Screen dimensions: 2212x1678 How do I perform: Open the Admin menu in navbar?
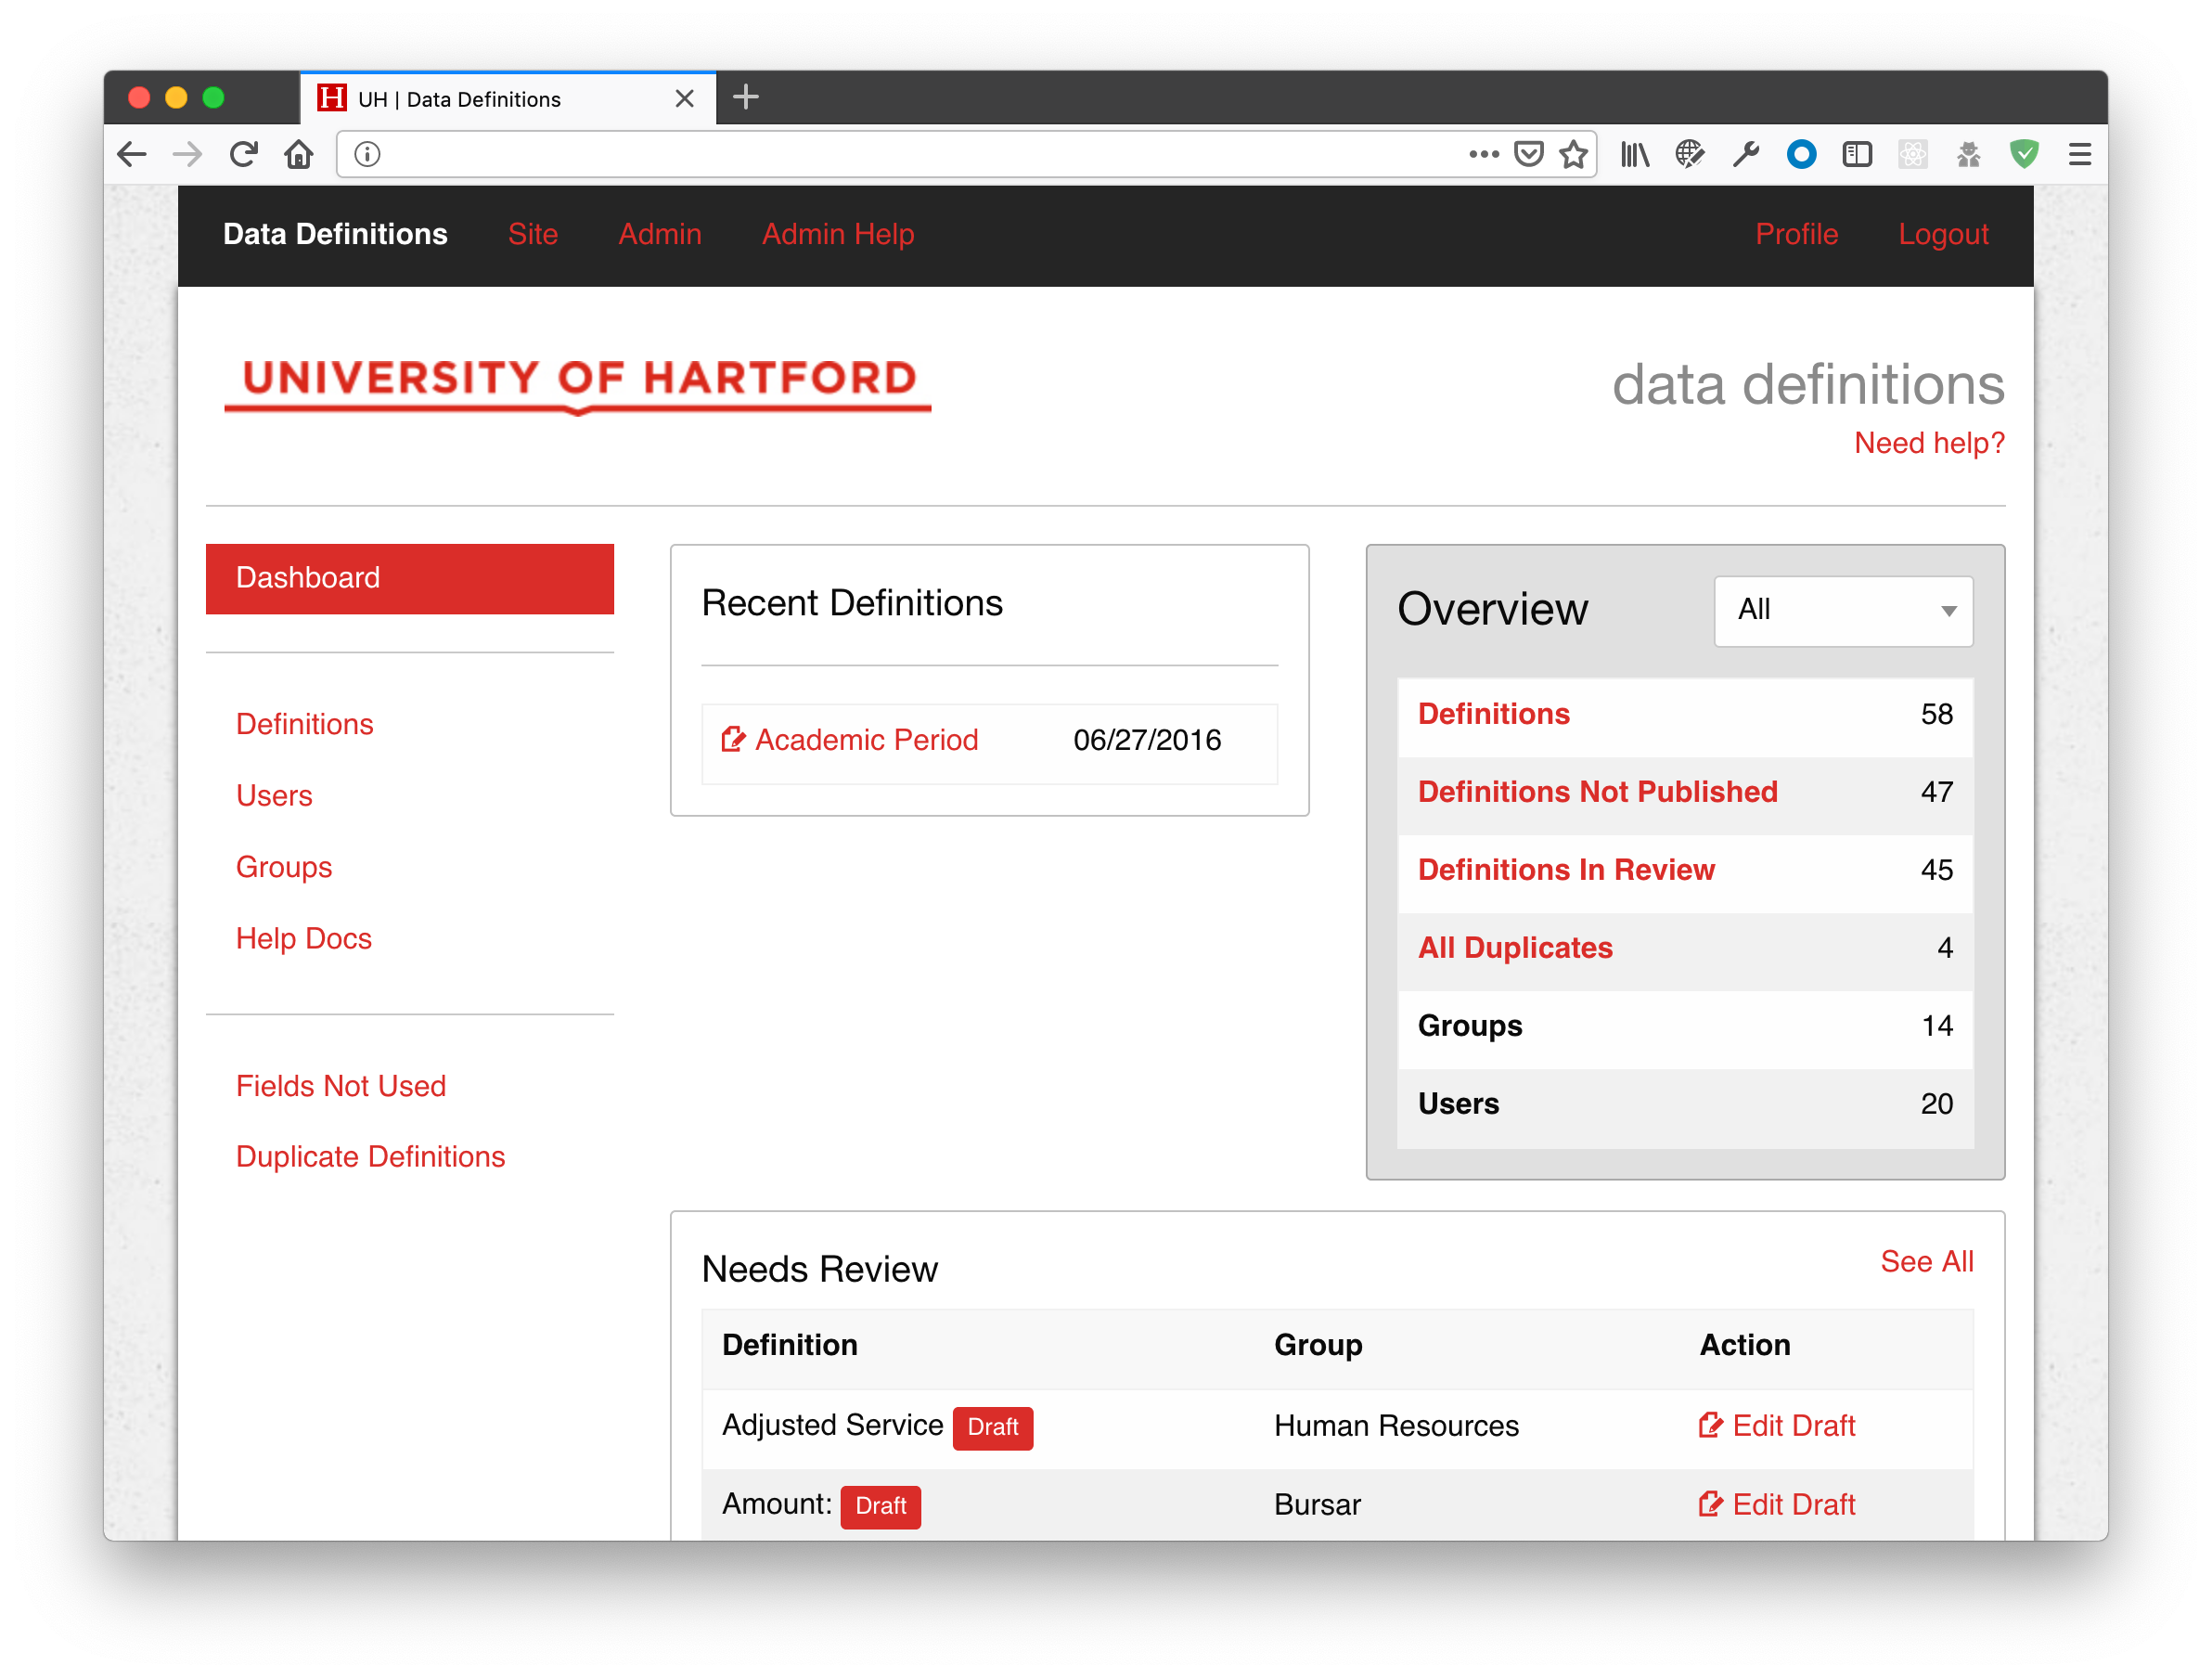660,234
